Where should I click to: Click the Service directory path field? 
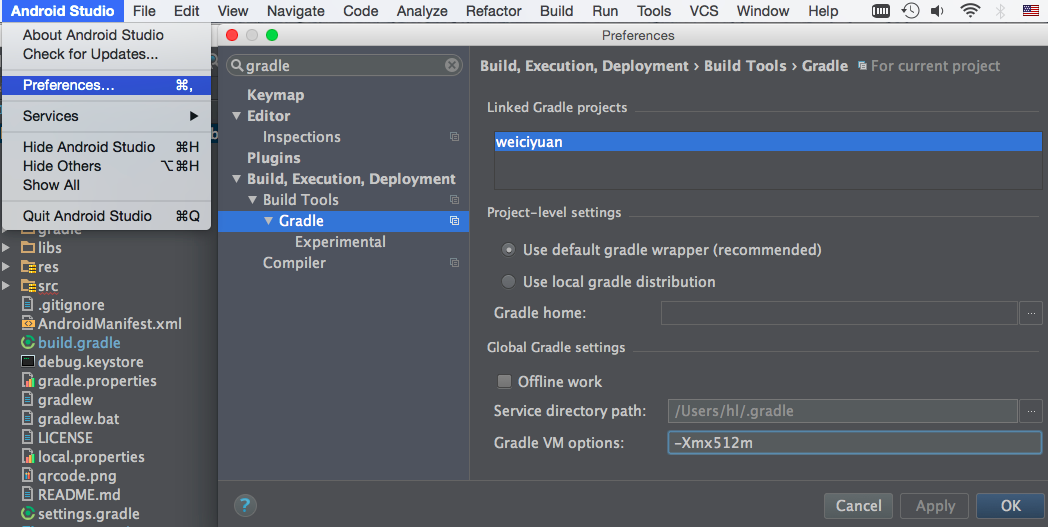tap(842, 411)
